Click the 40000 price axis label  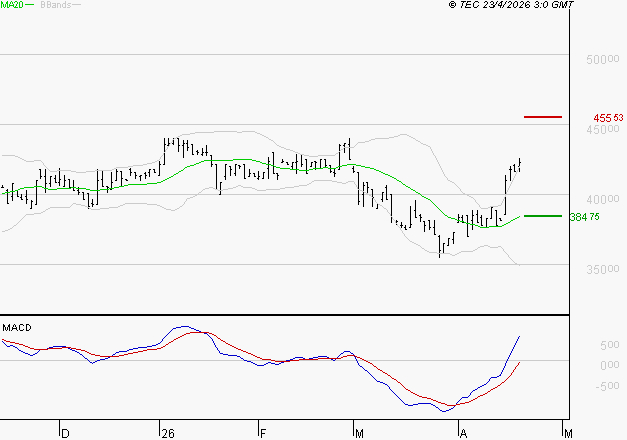pos(603,199)
